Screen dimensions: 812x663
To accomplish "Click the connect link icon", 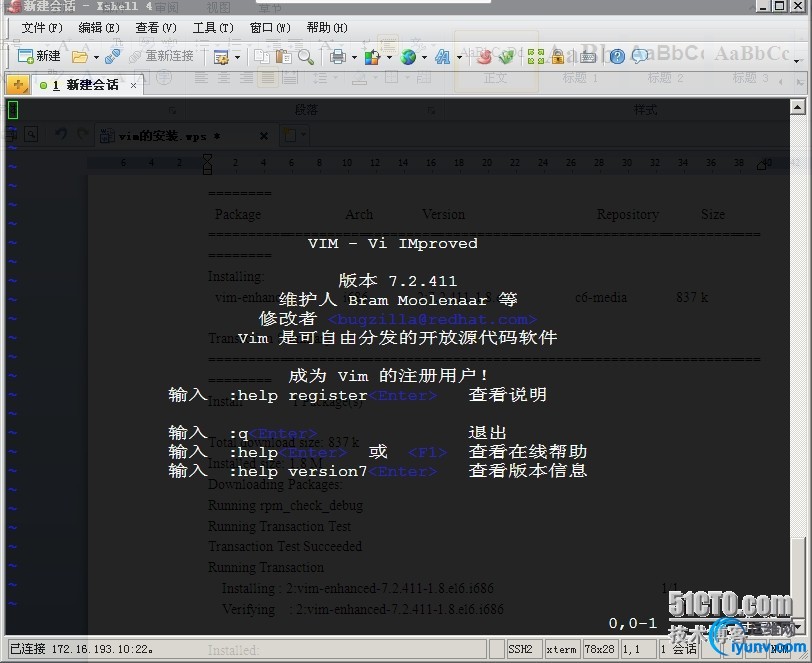I will 112,56.
